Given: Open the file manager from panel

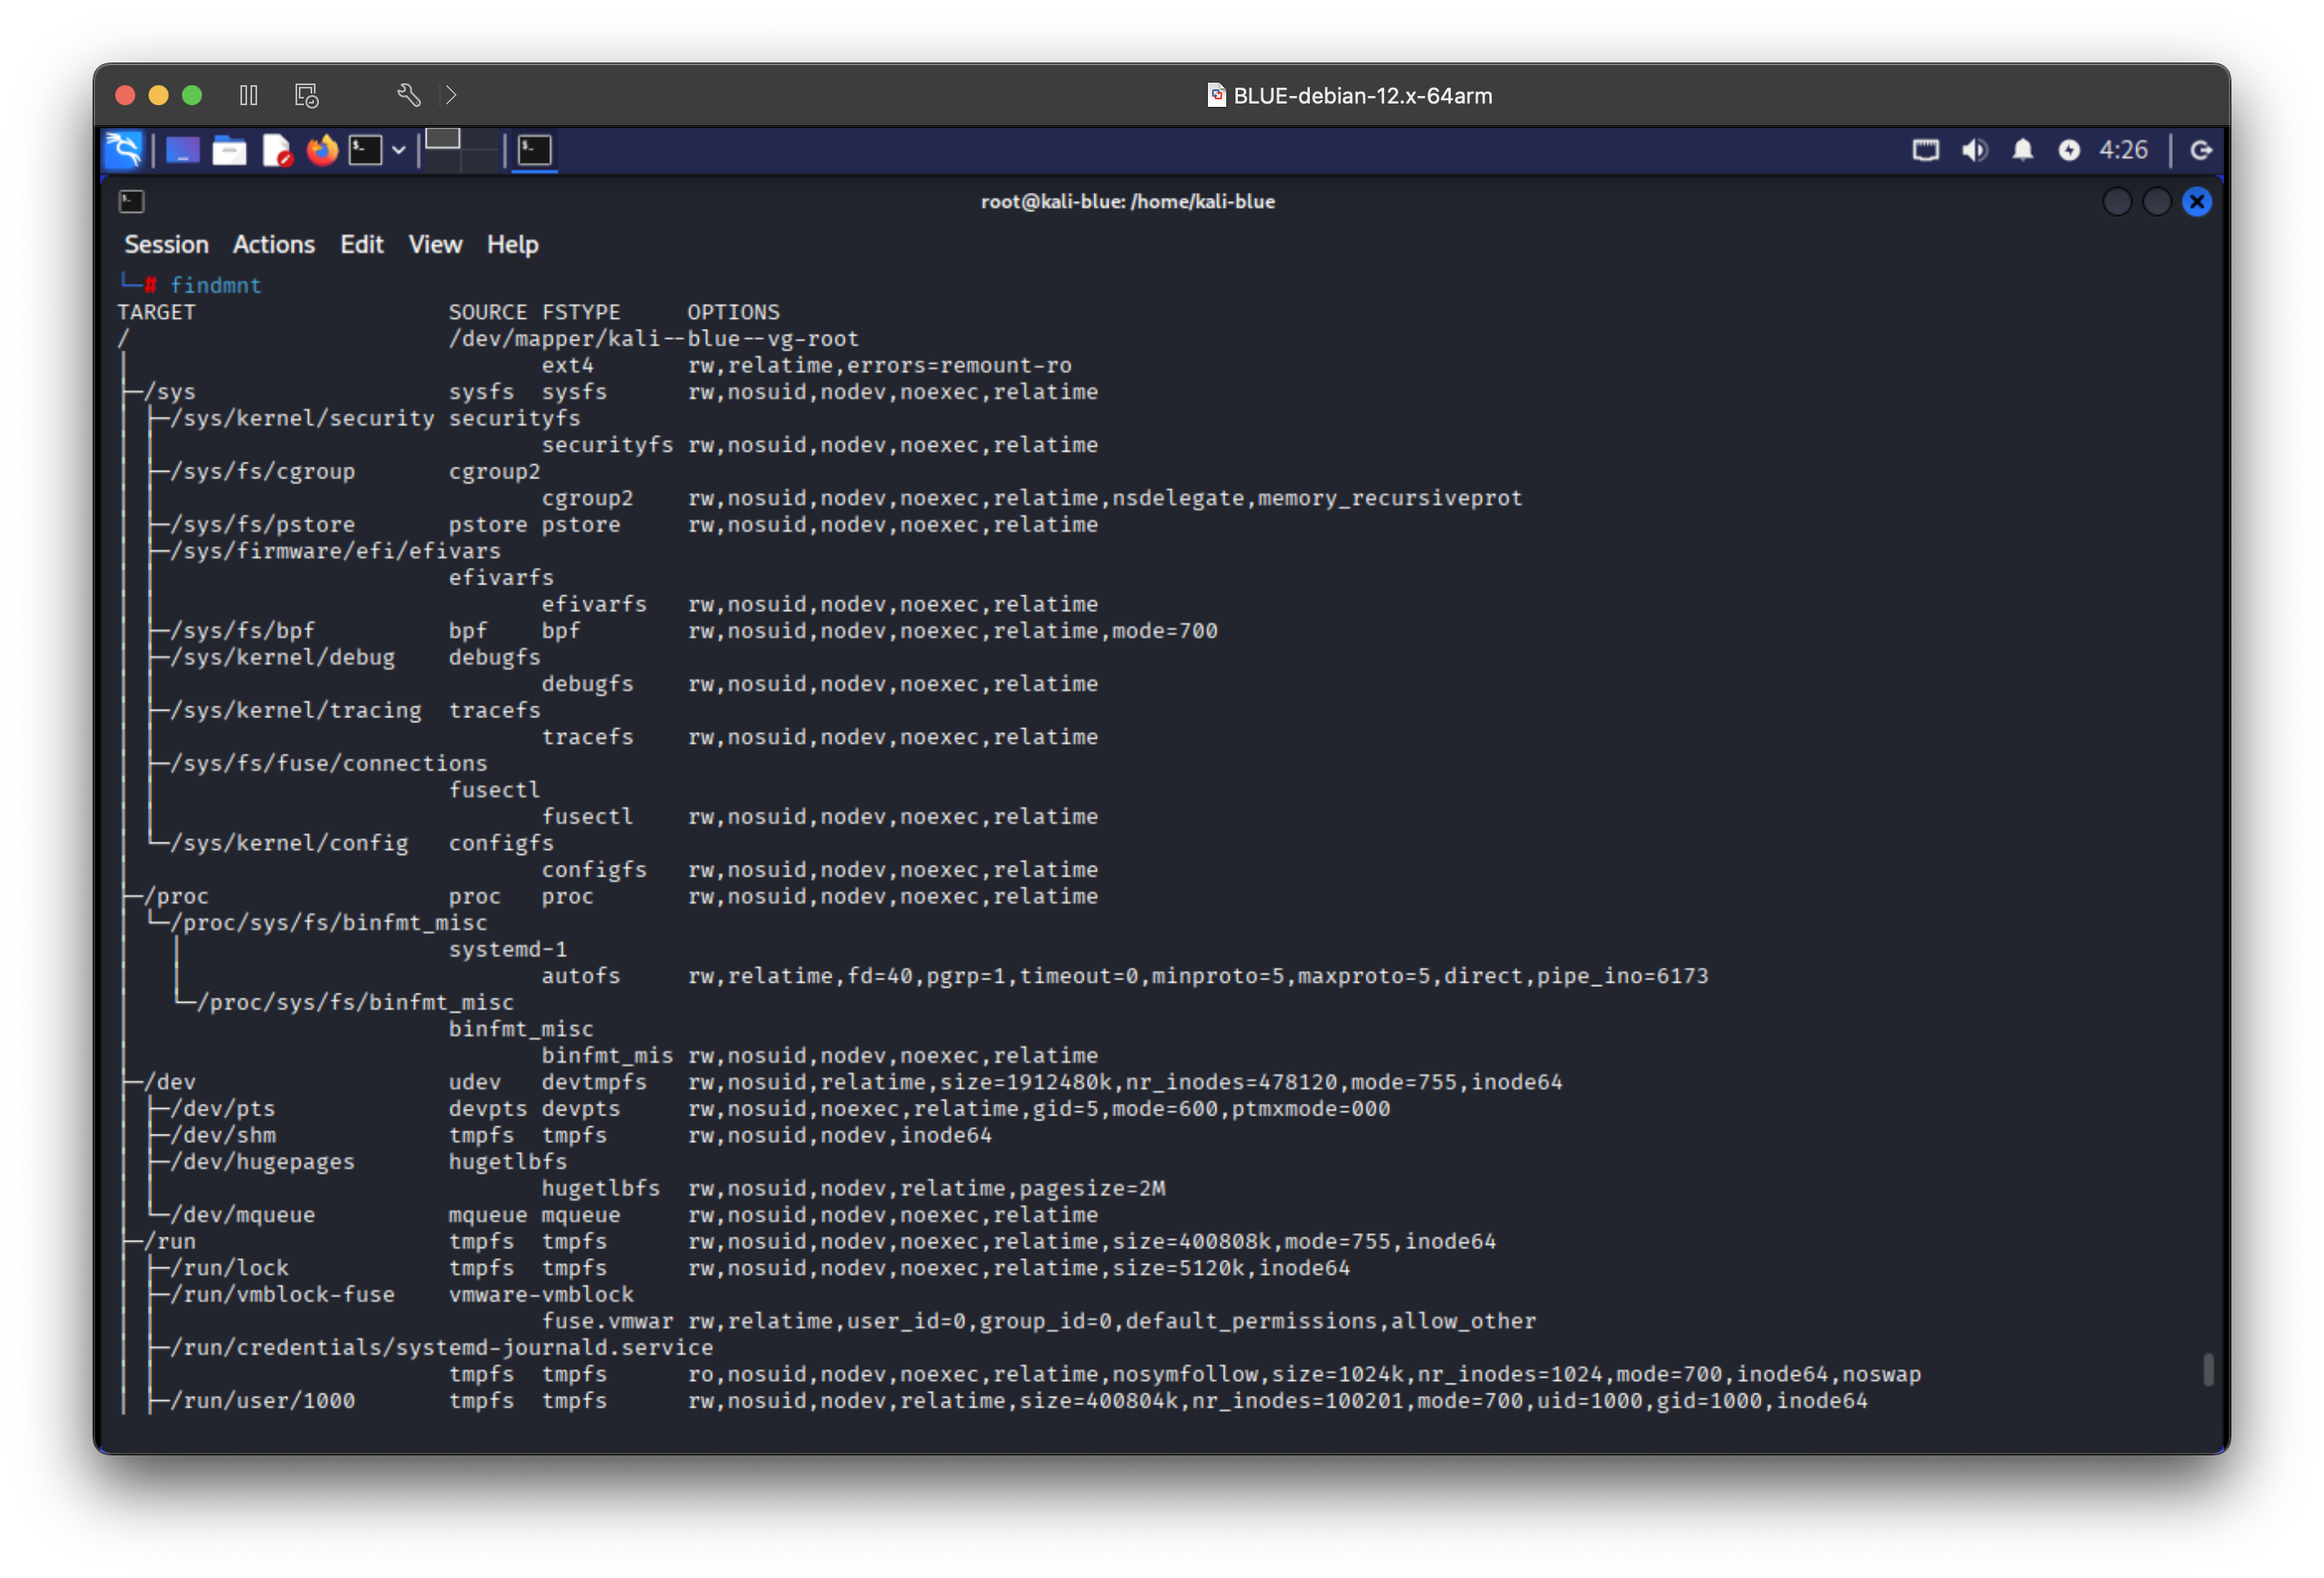Looking at the screenshot, I should click(x=229, y=150).
